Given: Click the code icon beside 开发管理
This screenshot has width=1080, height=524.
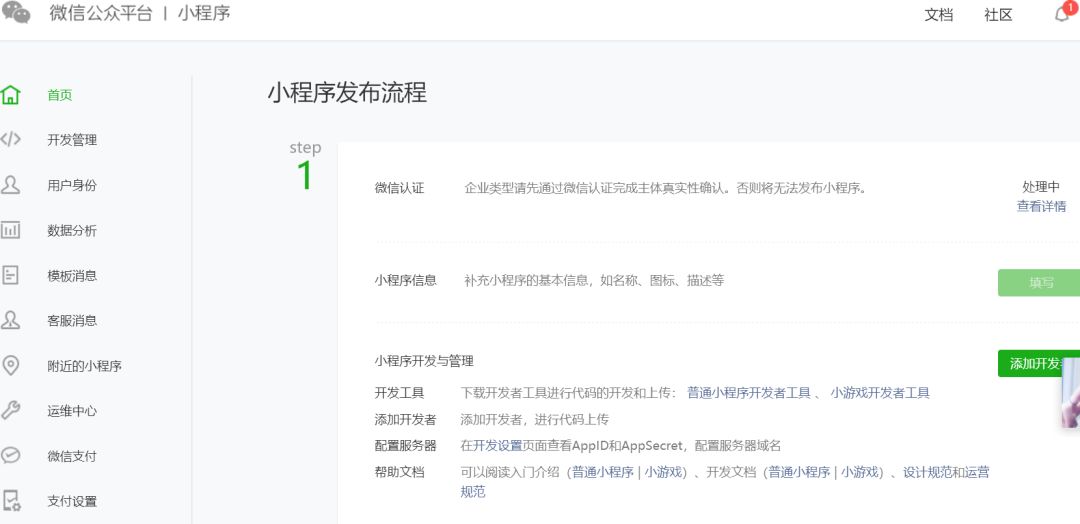Looking at the screenshot, I should coord(10,140).
